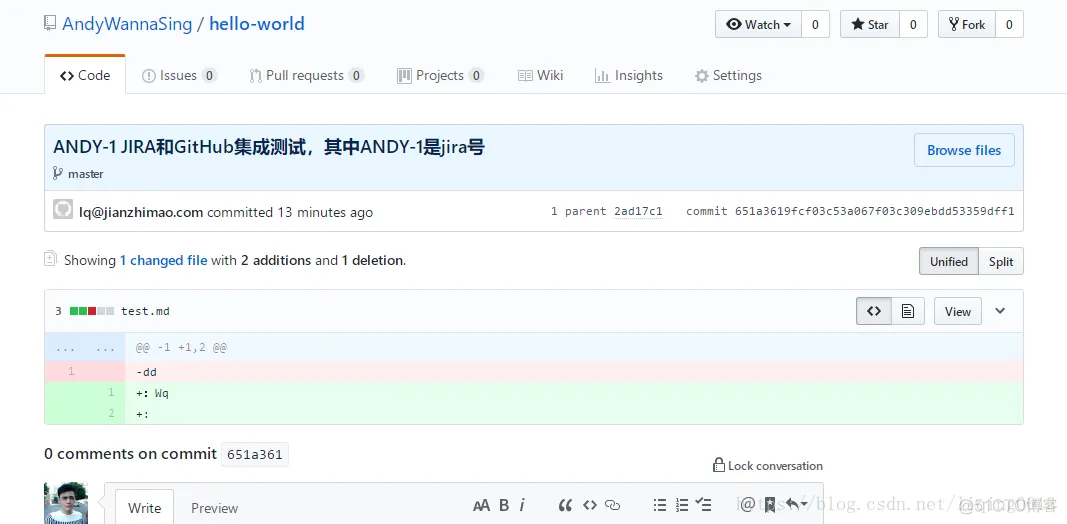Click the Lock conversation link
This screenshot has height=524, width=1067.
[x=768, y=465]
